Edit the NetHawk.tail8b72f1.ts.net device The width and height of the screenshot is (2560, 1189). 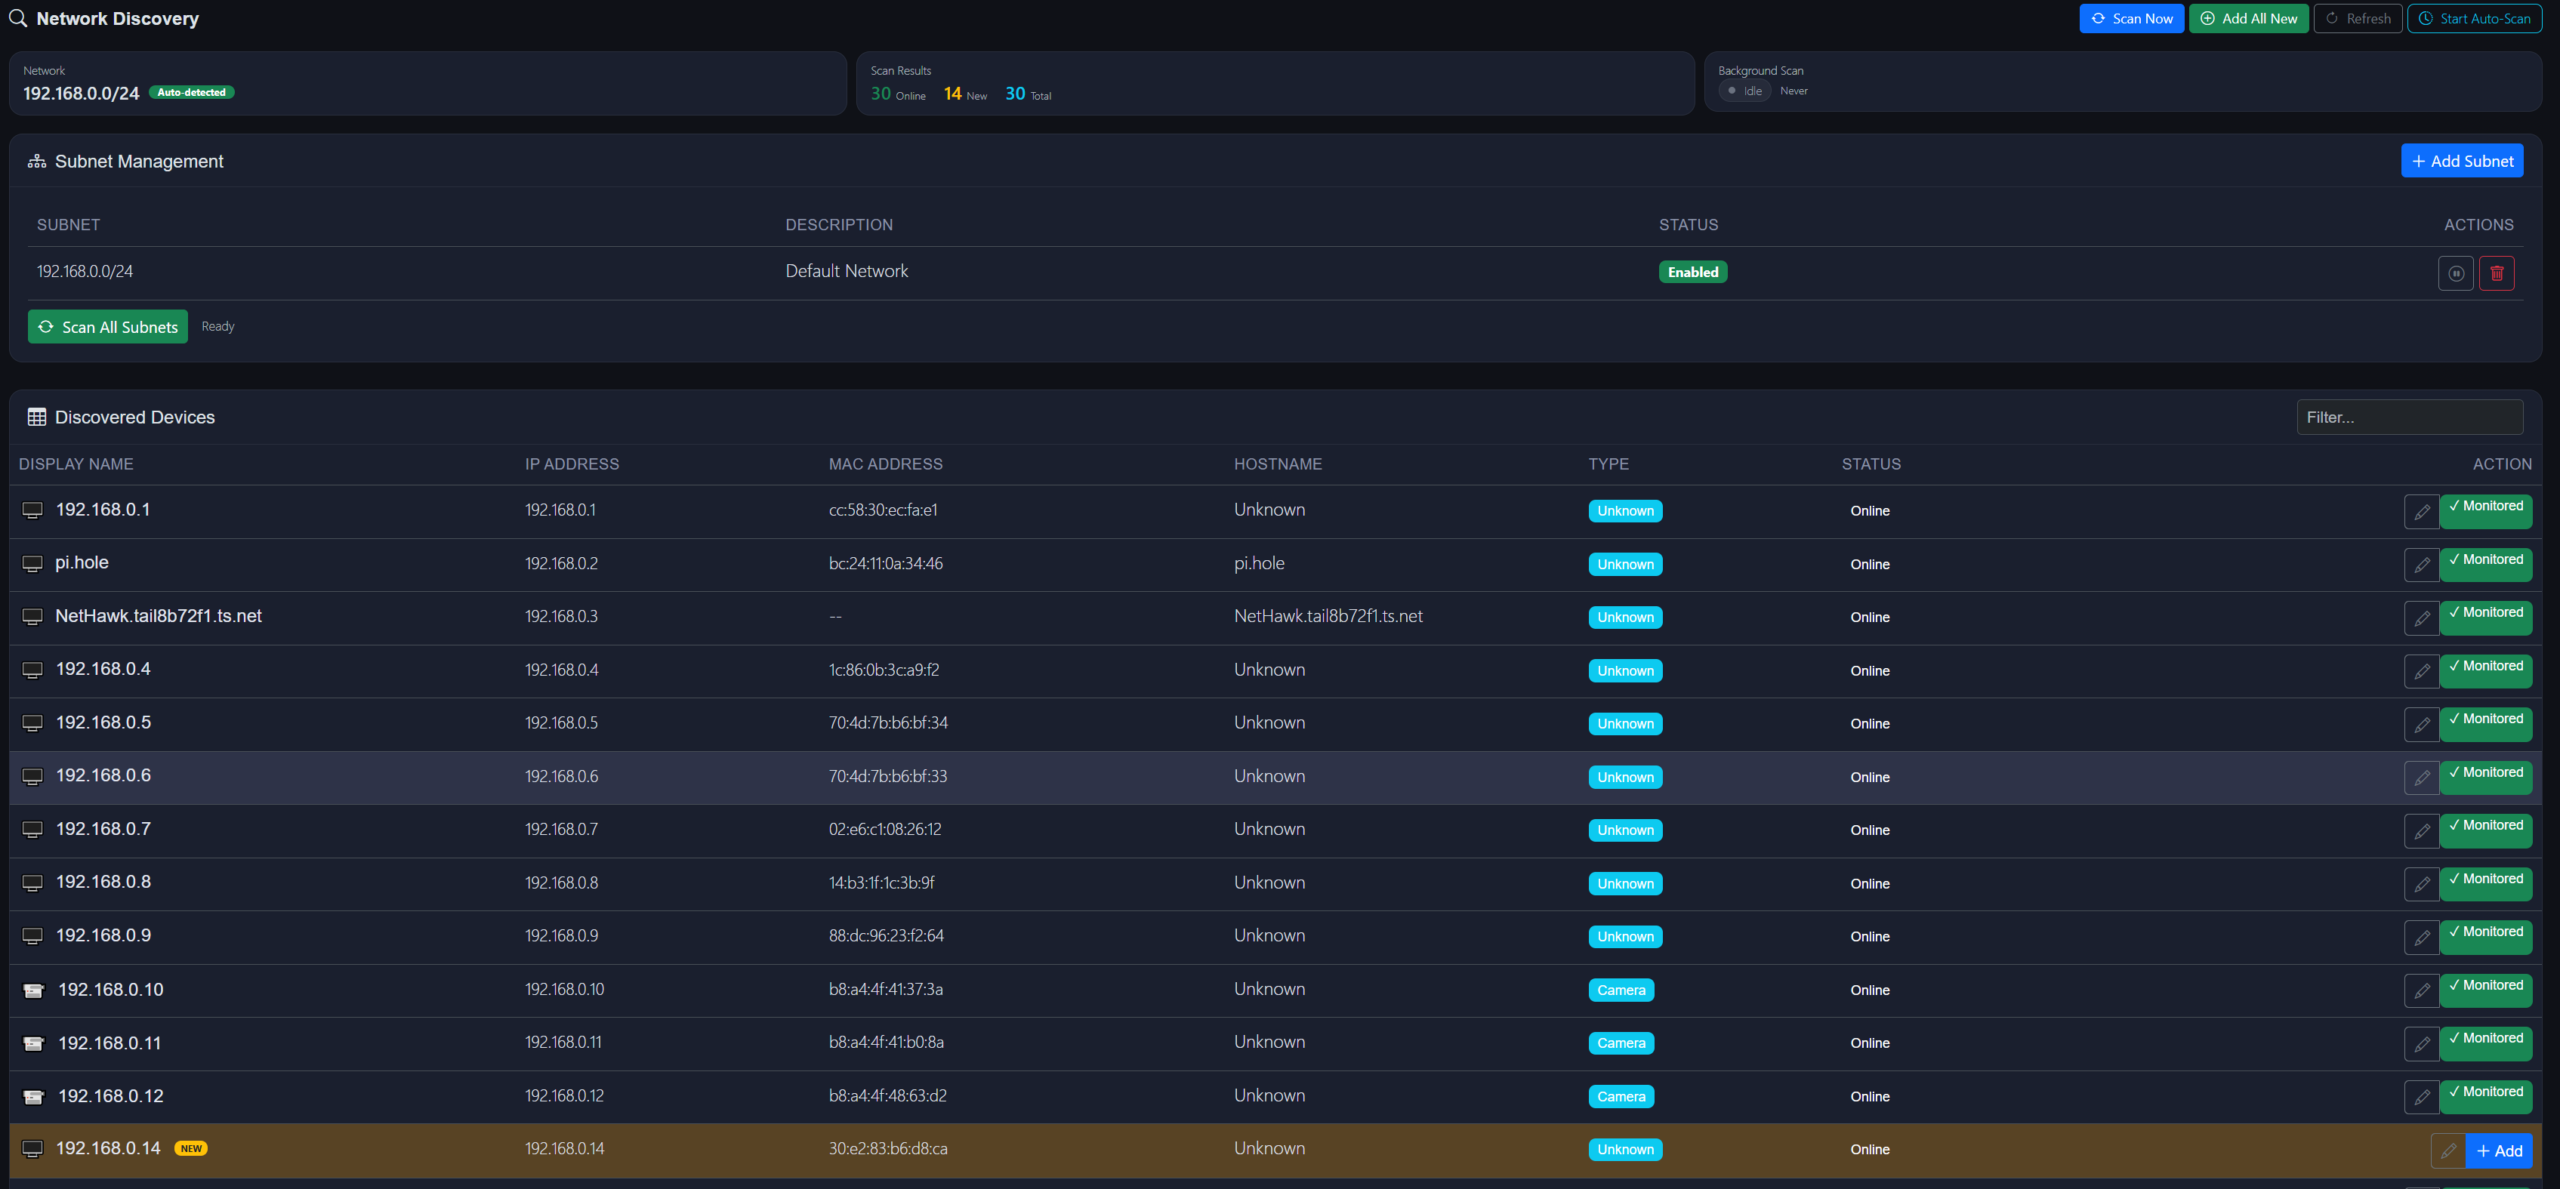tap(2421, 618)
